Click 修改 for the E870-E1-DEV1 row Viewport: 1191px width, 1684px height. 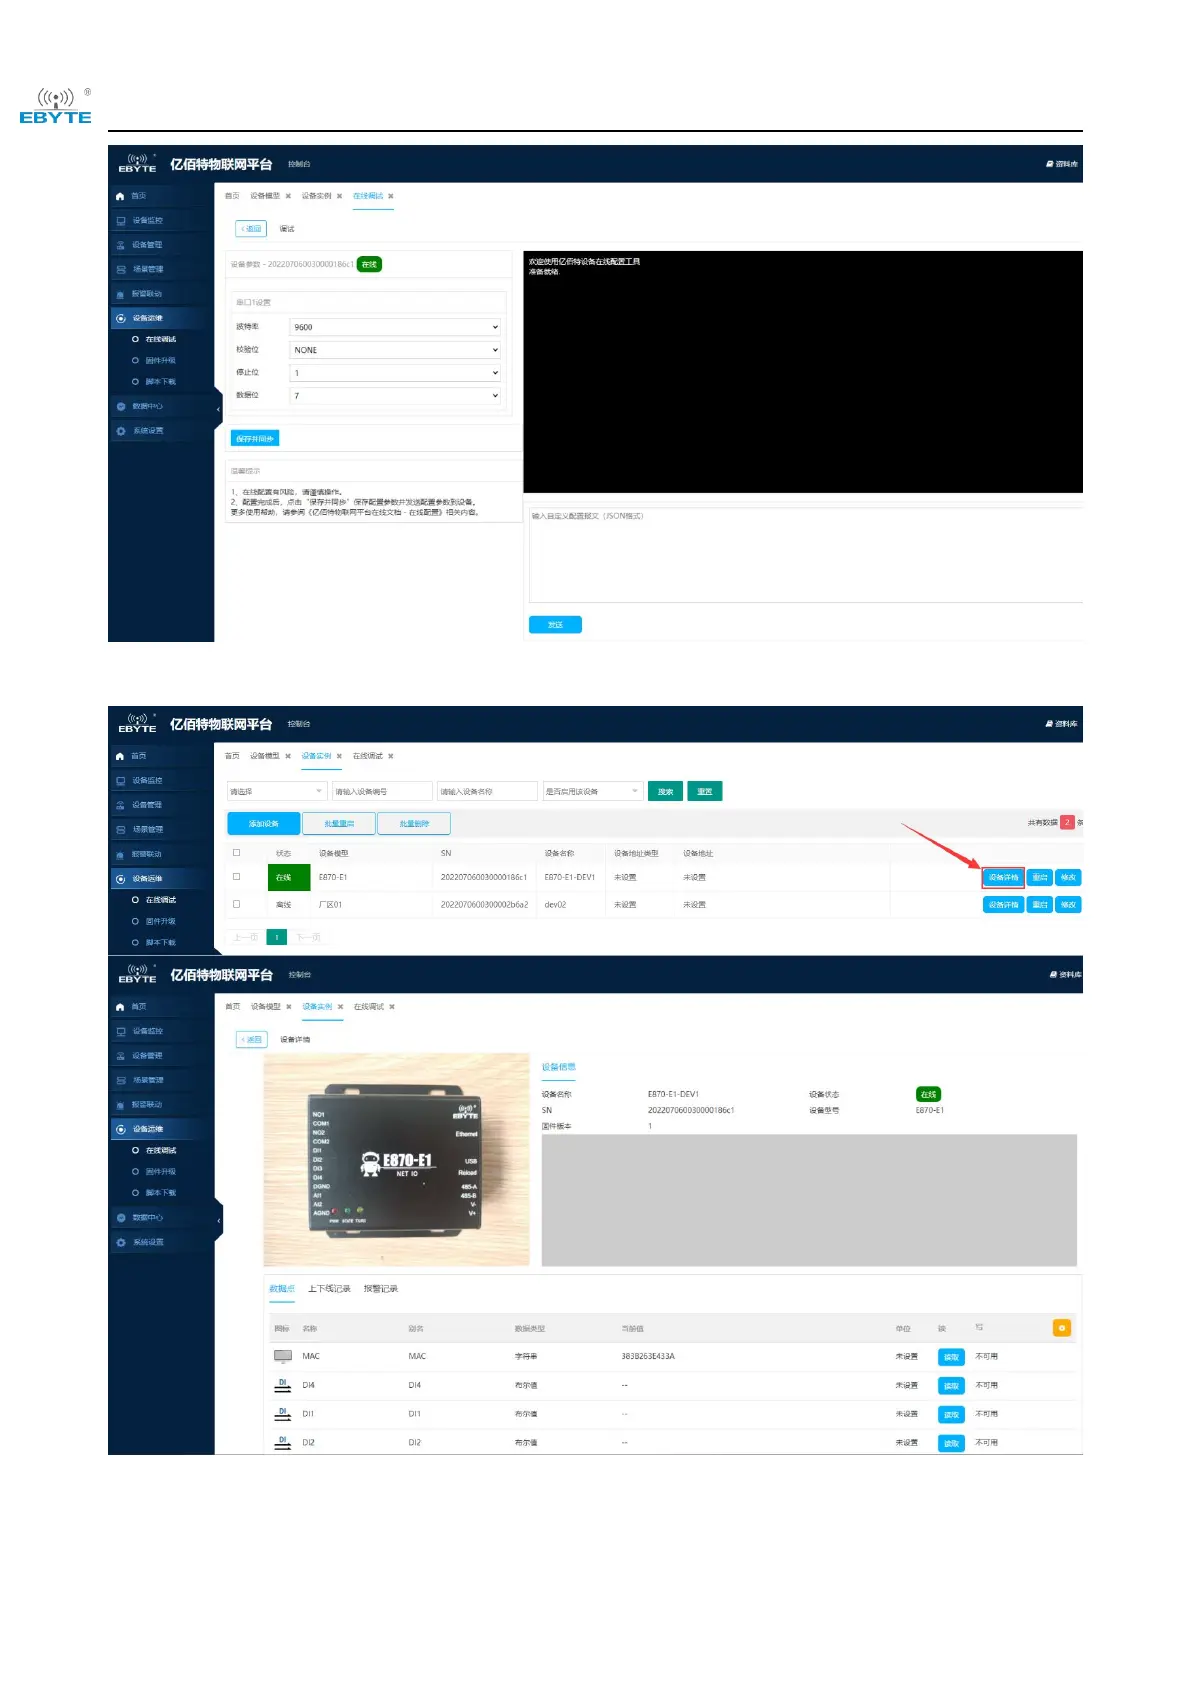pyautogui.click(x=1068, y=878)
